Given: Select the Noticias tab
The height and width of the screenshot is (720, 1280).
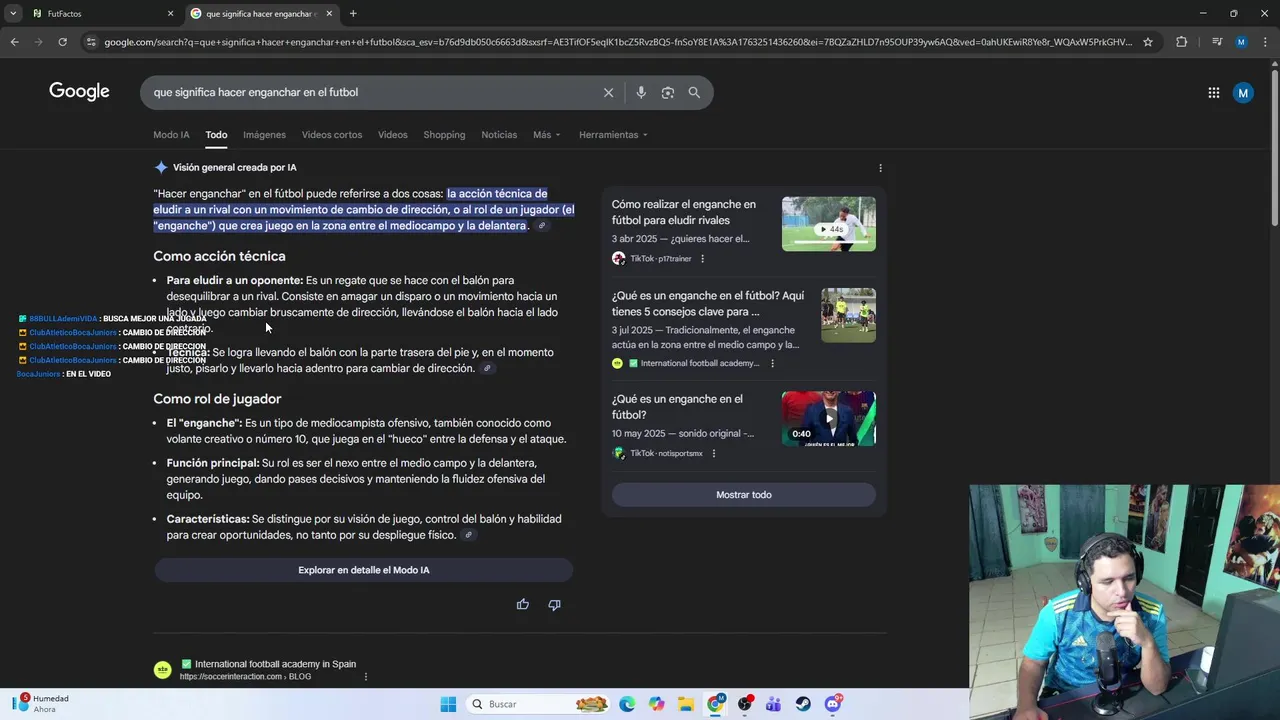Looking at the screenshot, I should click(x=499, y=135).
